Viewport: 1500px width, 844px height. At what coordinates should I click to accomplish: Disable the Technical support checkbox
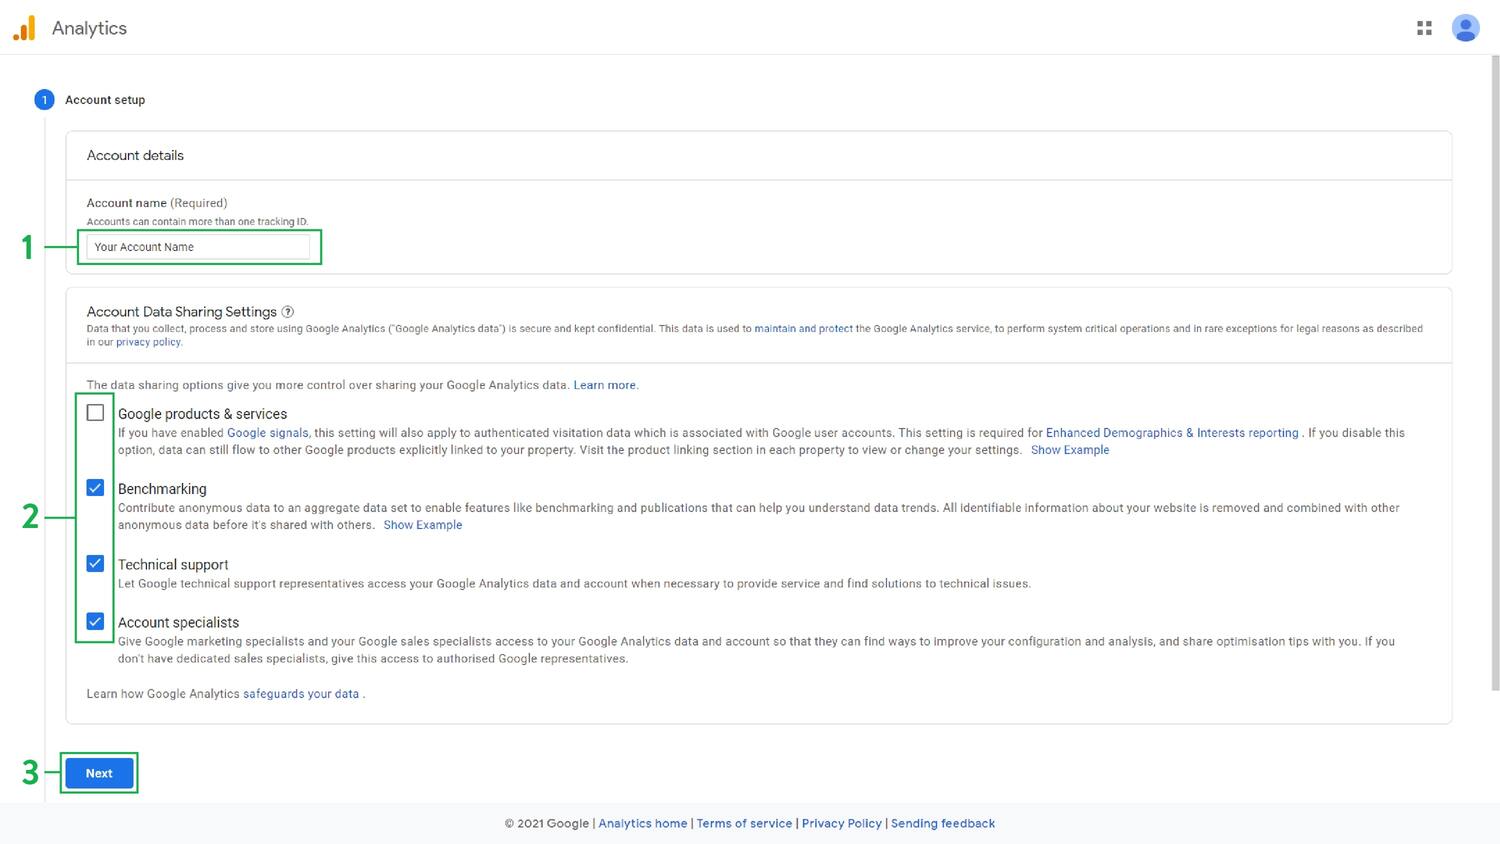(x=95, y=564)
